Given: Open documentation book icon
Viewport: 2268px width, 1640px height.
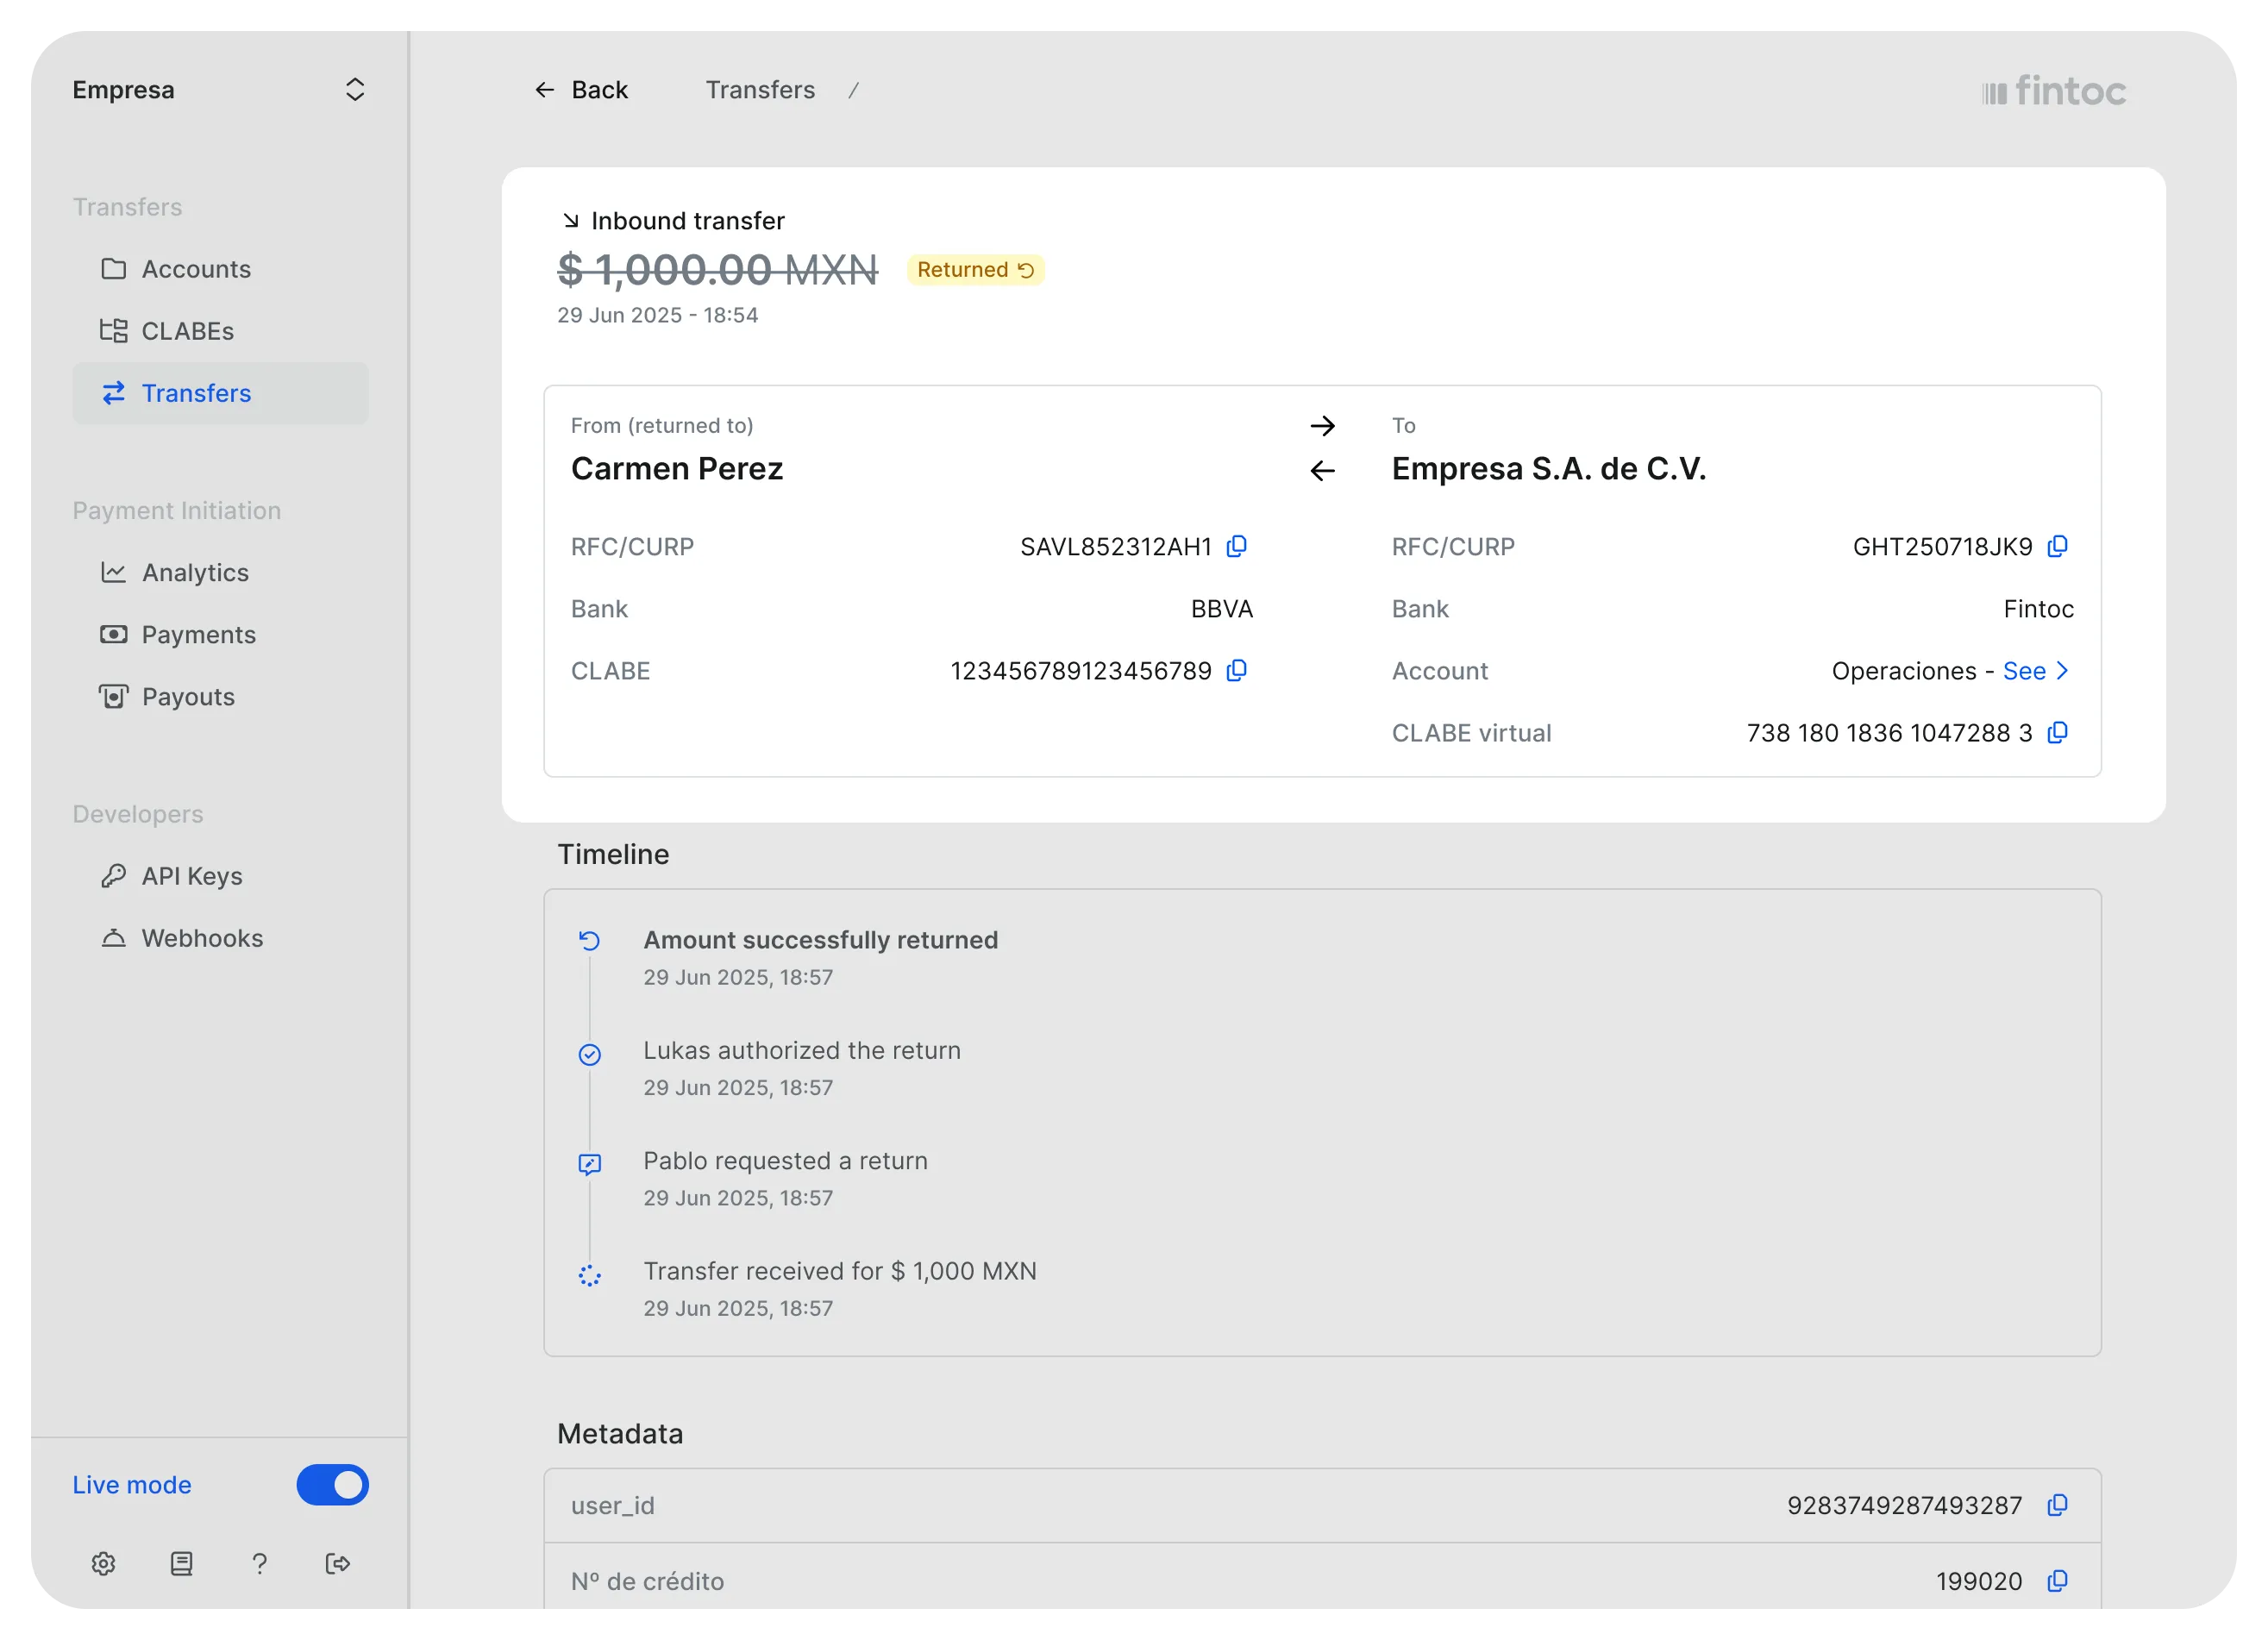Looking at the screenshot, I should [x=181, y=1563].
